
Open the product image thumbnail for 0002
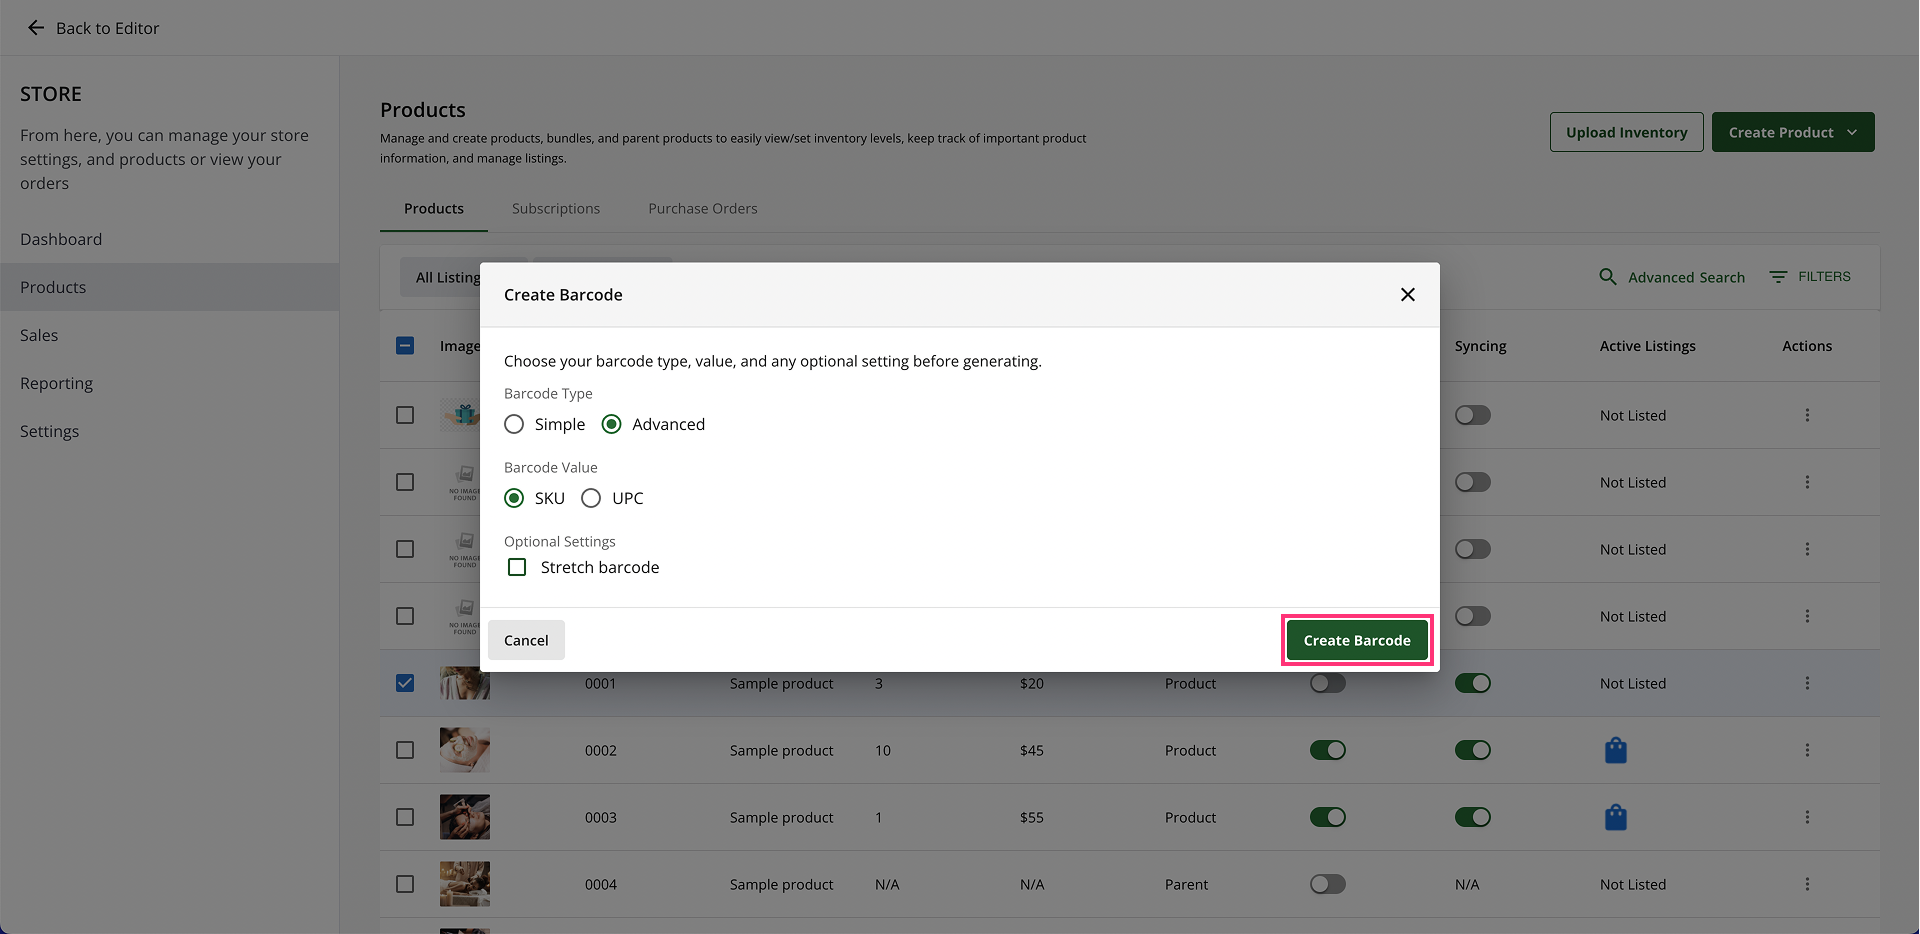(x=465, y=750)
